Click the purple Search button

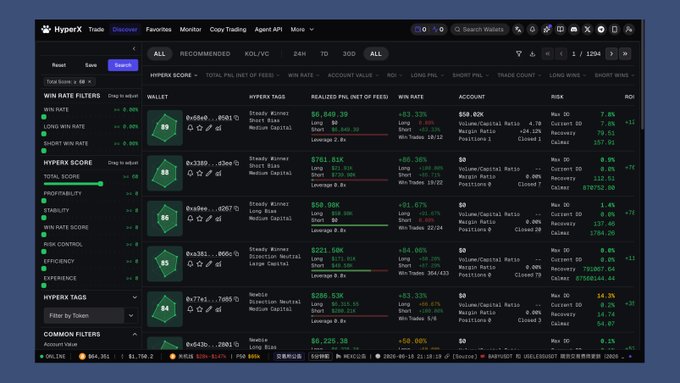[x=123, y=65]
